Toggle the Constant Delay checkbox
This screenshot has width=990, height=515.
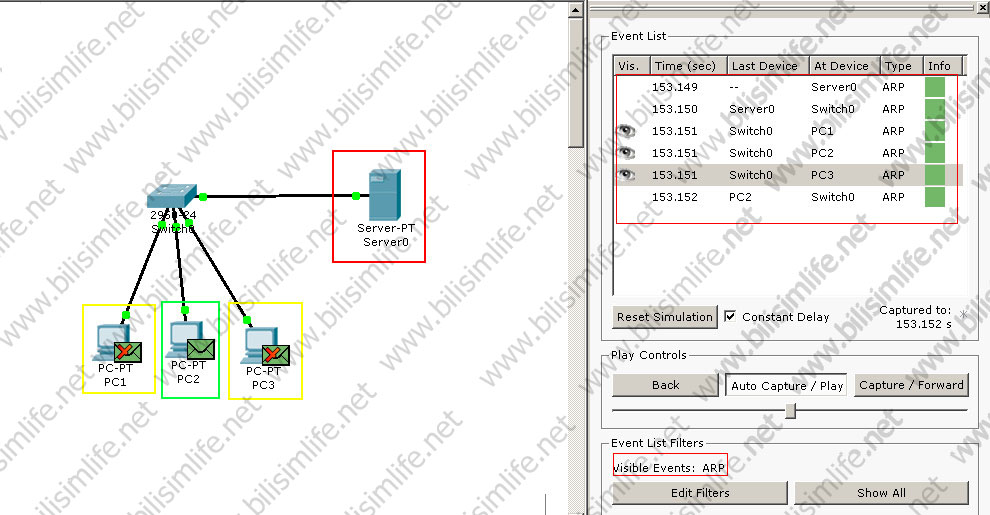[730, 317]
